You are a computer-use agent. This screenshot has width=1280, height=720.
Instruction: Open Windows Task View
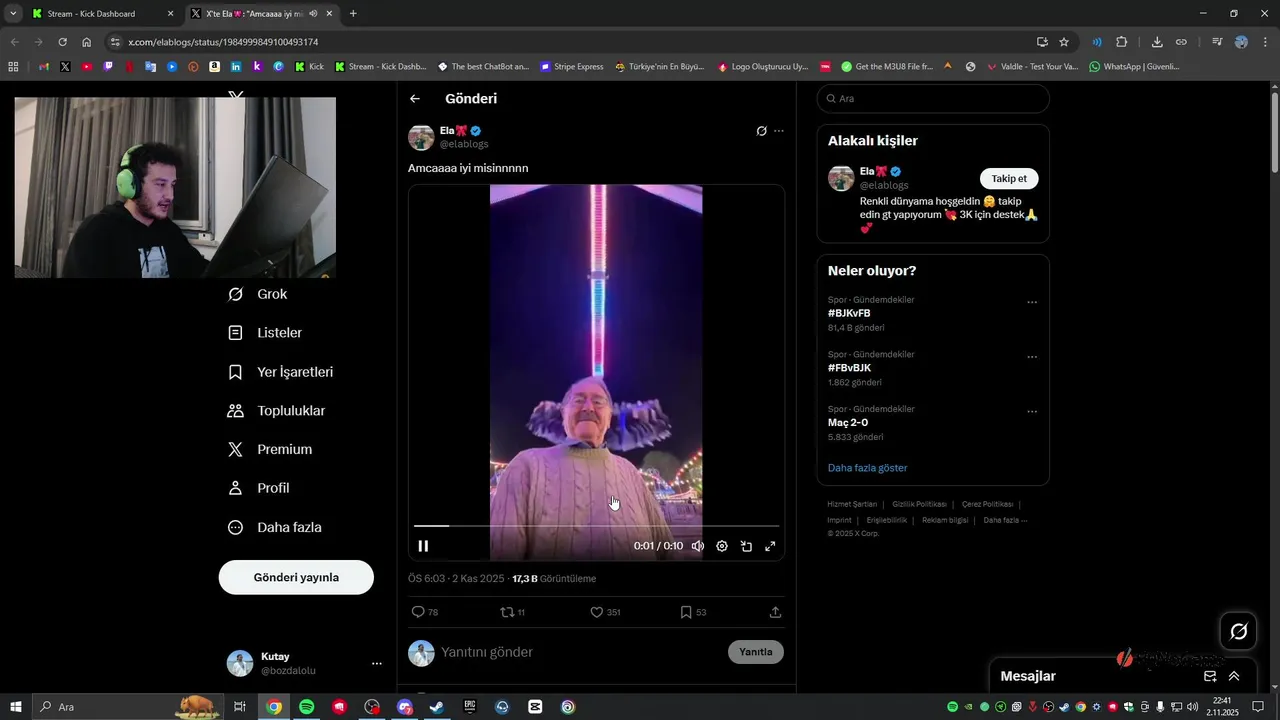click(x=240, y=707)
